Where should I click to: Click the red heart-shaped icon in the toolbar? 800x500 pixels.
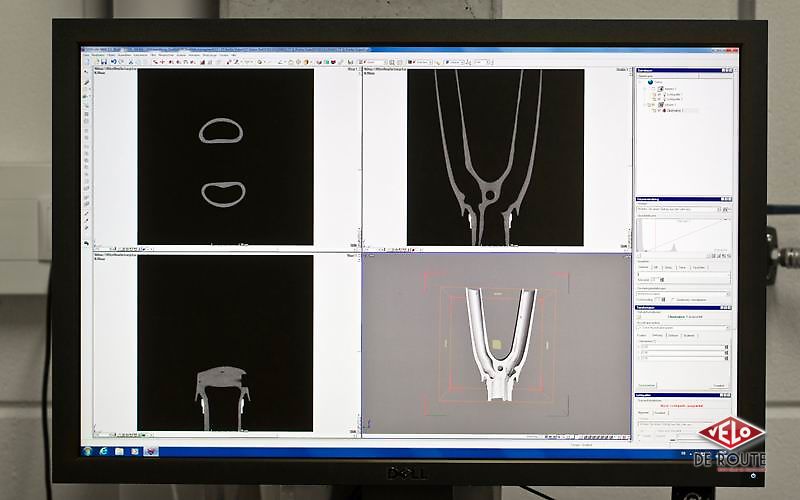pos(334,62)
